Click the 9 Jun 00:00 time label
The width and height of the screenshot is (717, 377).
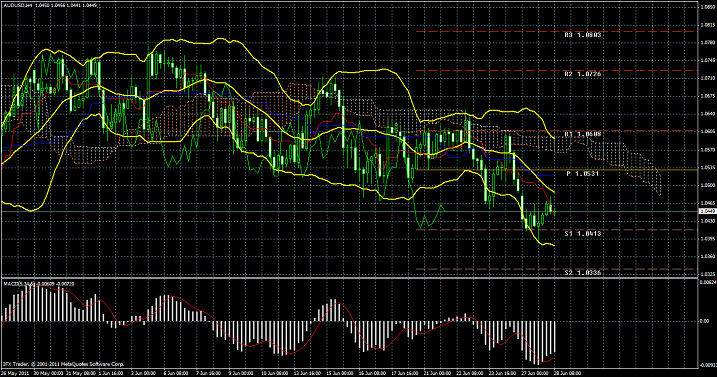click(x=241, y=373)
